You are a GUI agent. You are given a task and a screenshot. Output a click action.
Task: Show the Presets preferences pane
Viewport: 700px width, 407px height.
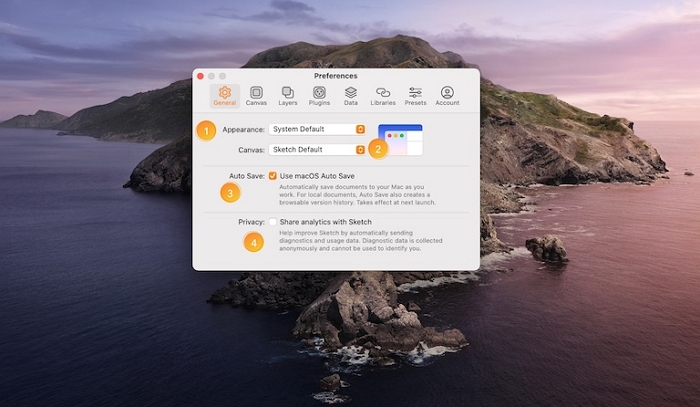415,95
